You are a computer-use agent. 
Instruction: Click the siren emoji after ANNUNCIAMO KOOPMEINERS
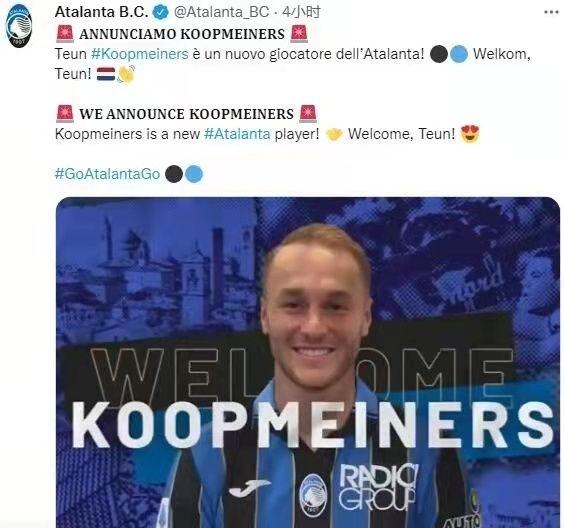click(x=299, y=34)
